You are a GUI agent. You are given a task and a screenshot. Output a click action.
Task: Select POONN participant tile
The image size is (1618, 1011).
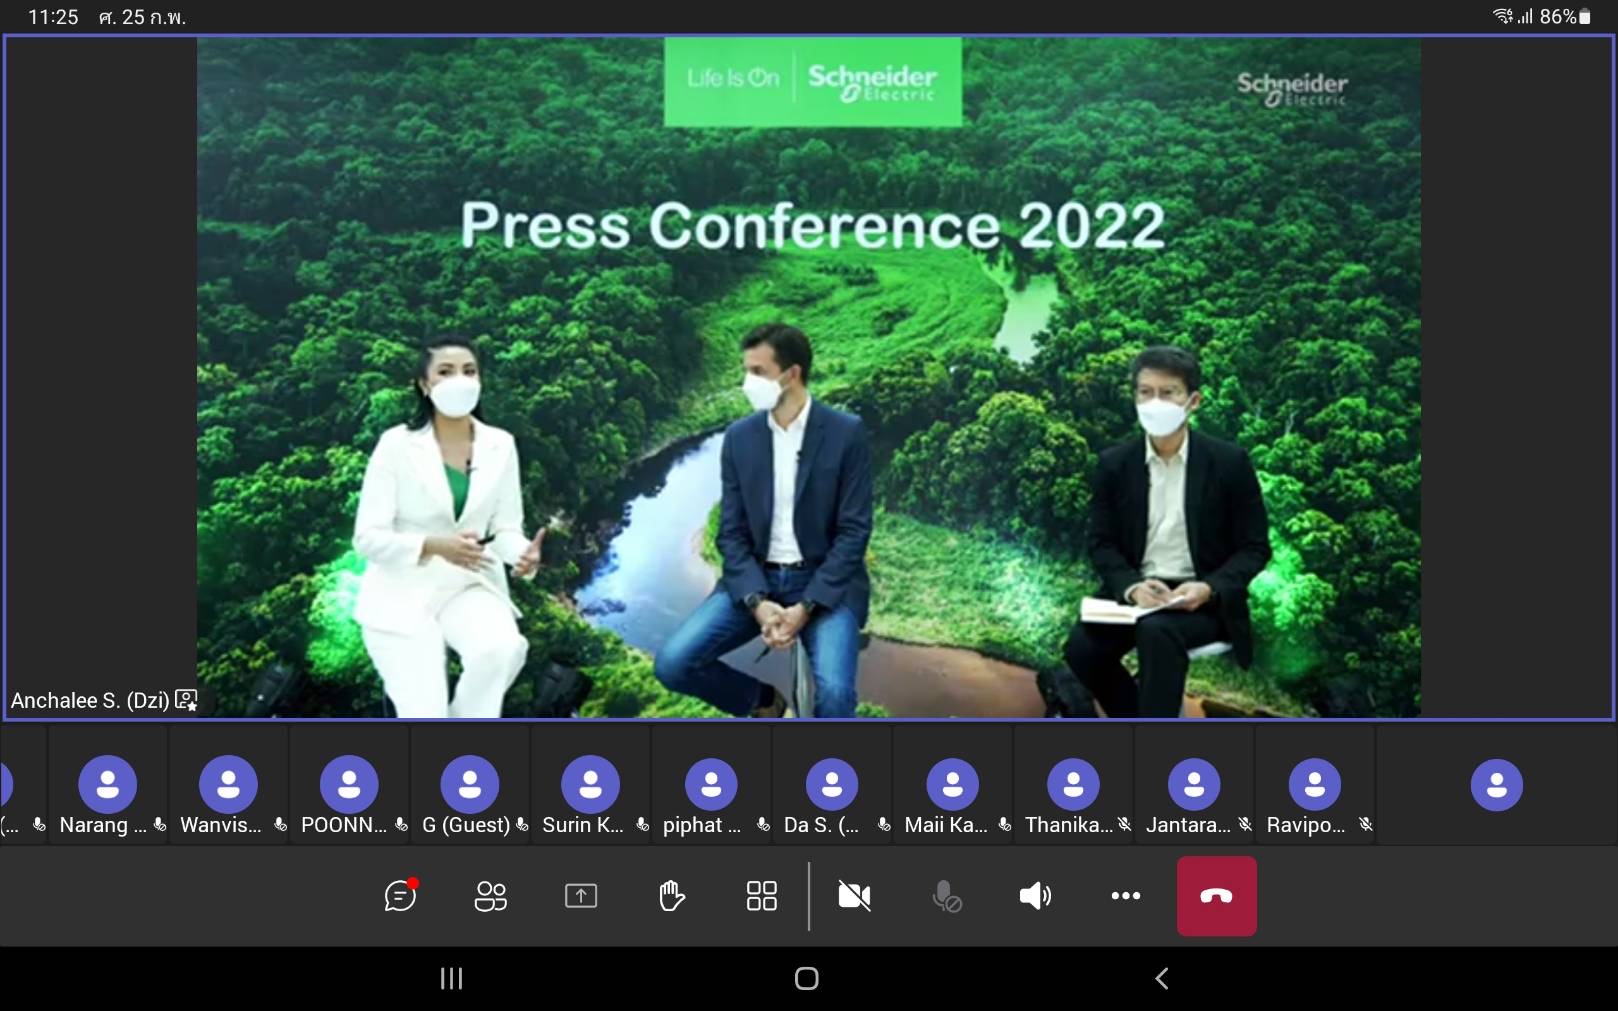click(350, 786)
